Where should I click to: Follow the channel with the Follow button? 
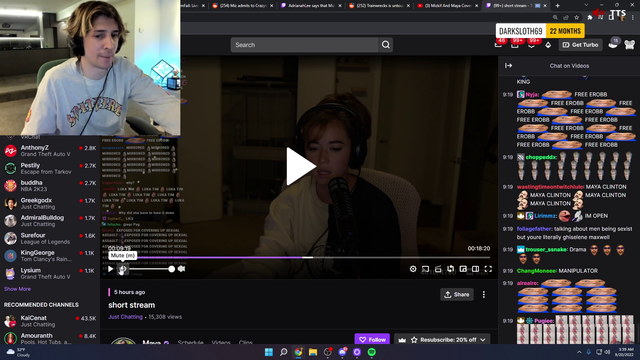click(372, 339)
